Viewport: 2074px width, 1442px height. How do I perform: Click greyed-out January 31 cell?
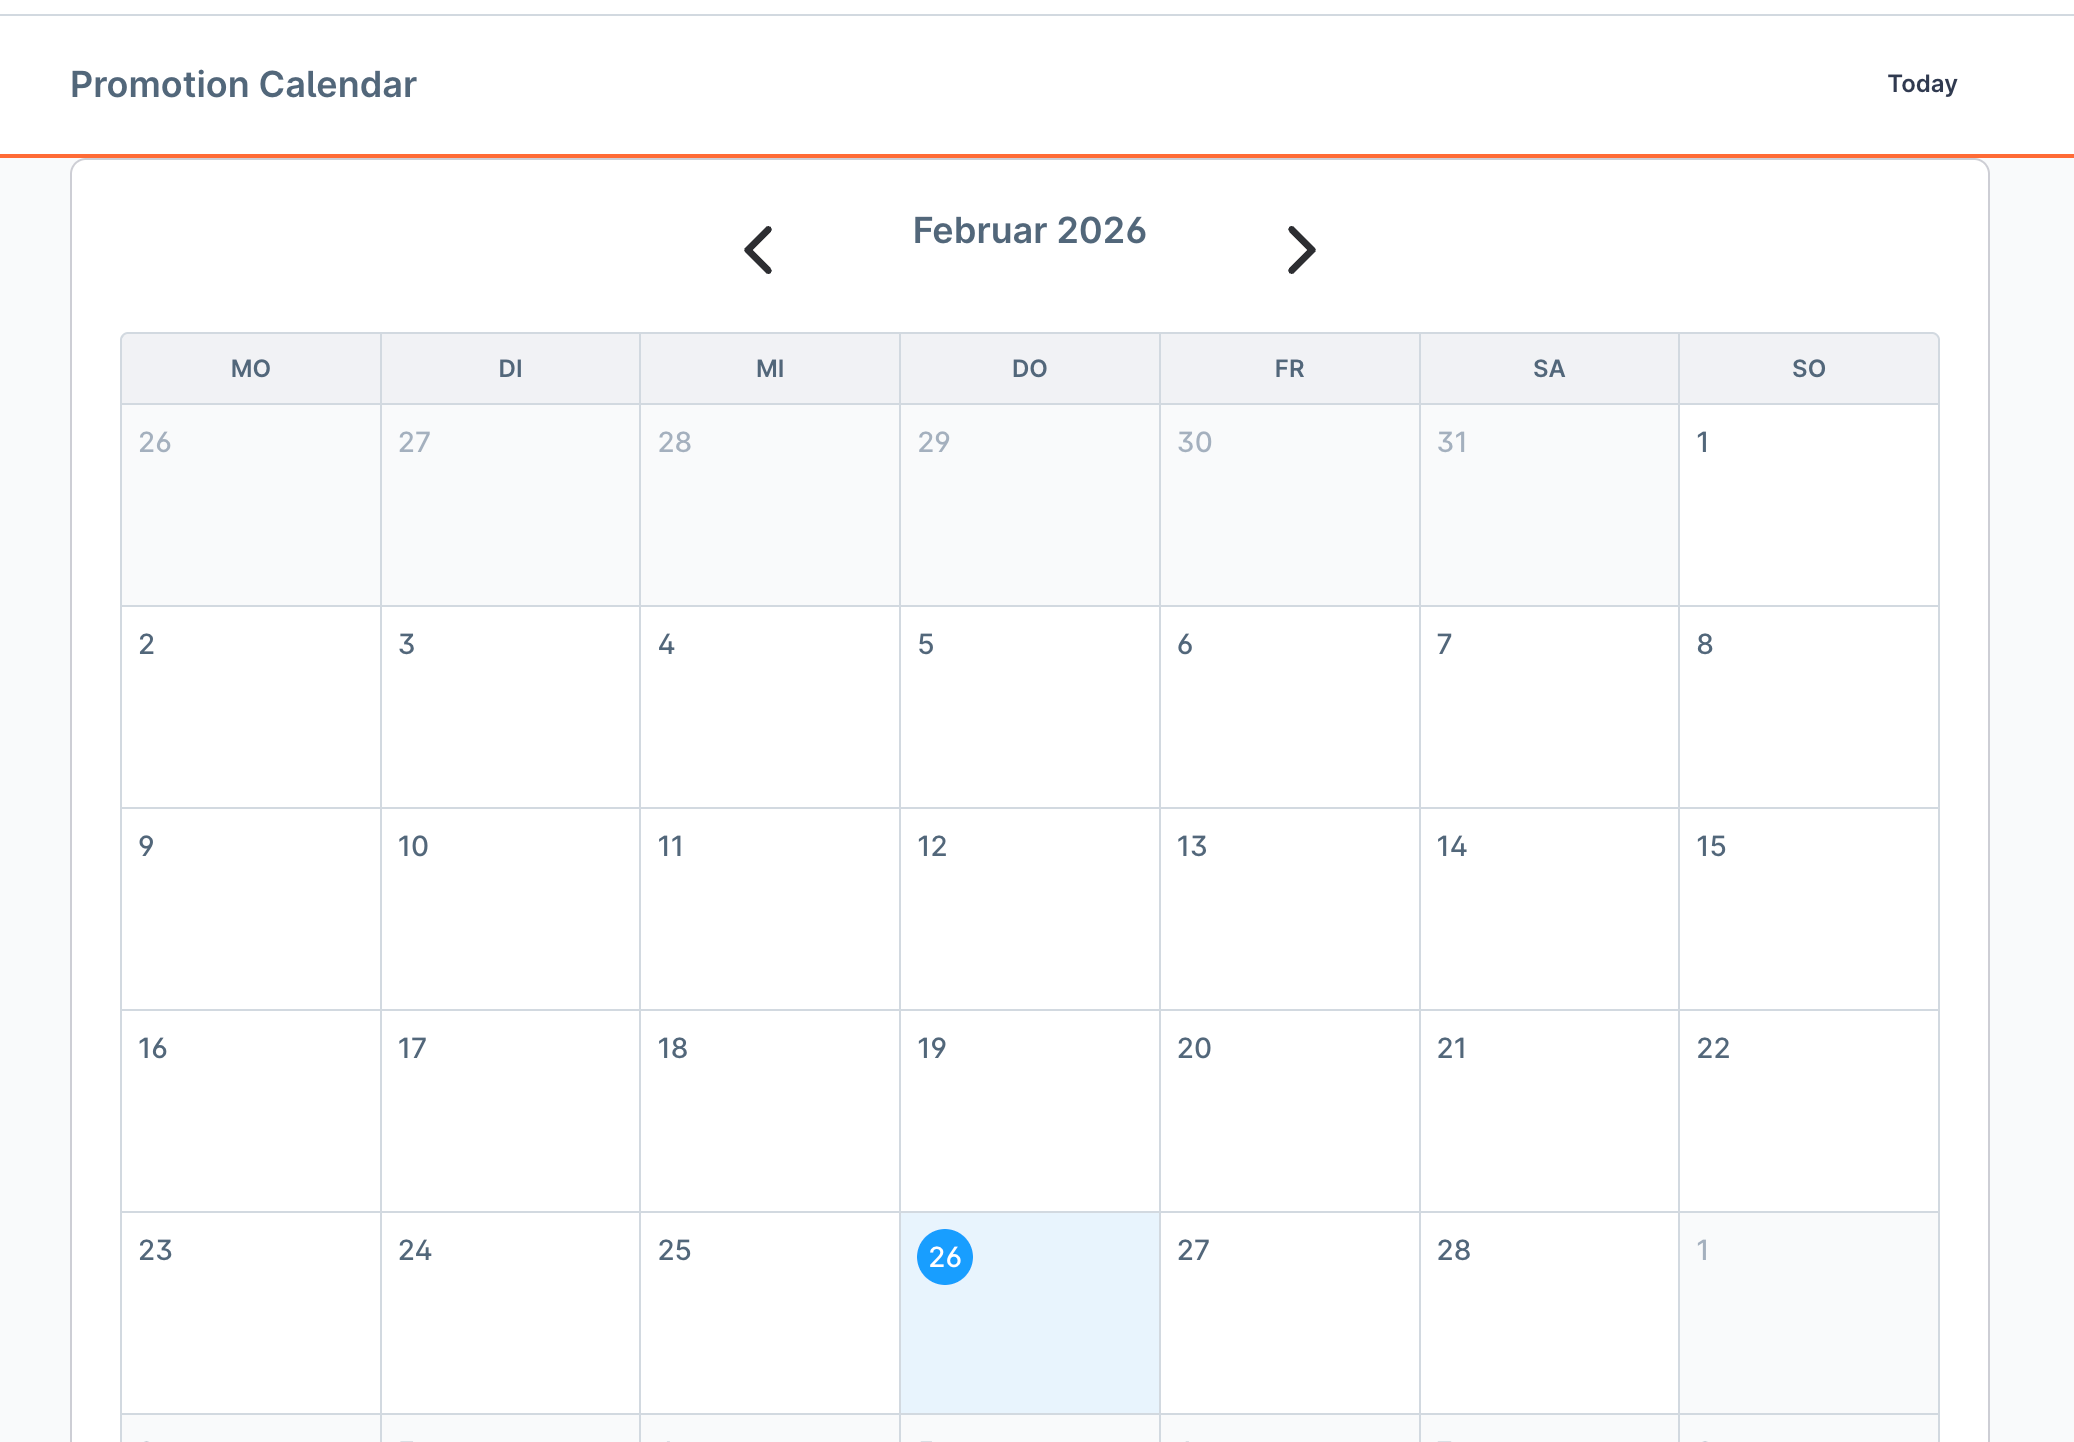coord(1548,505)
